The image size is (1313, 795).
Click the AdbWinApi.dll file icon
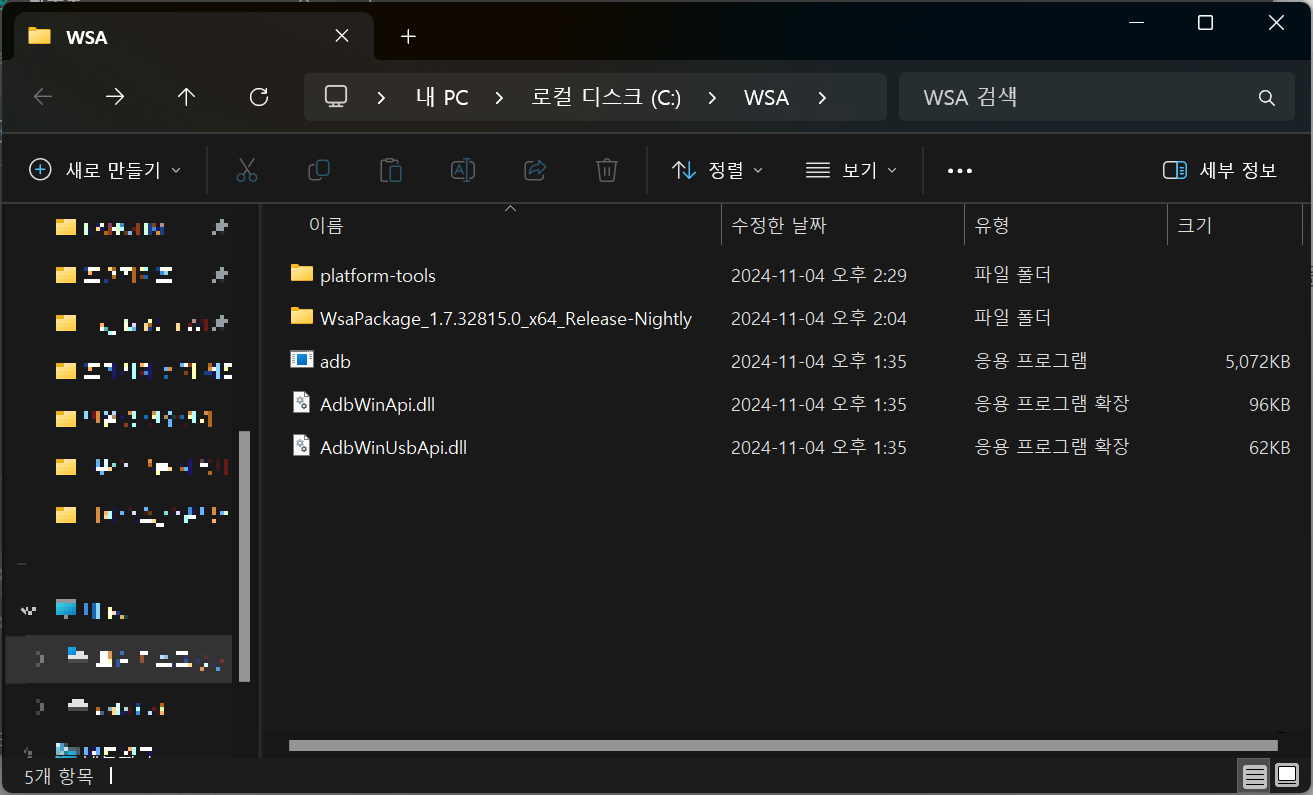[301, 403]
